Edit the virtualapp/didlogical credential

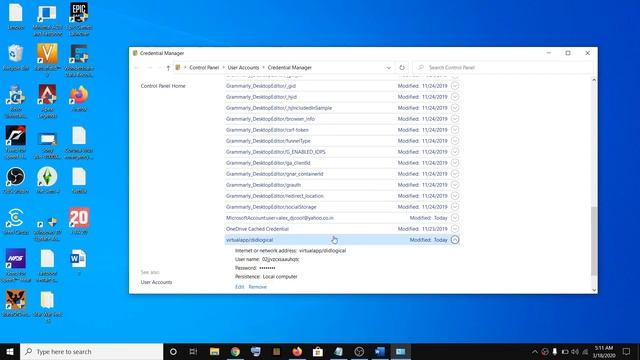tap(239, 287)
